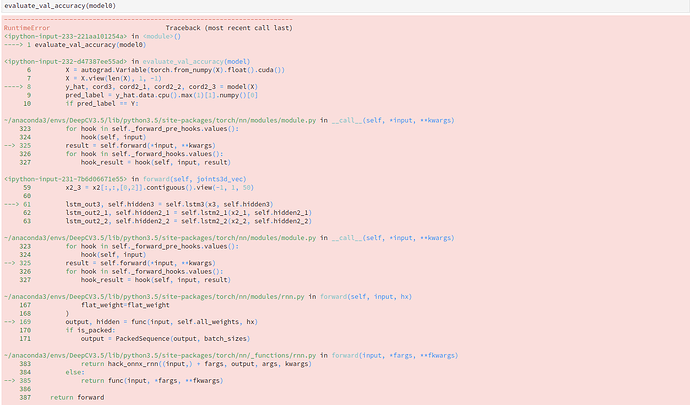Click line 63 with self.lstm2_2 call
This screenshot has height=405, width=690.
pos(167,221)
